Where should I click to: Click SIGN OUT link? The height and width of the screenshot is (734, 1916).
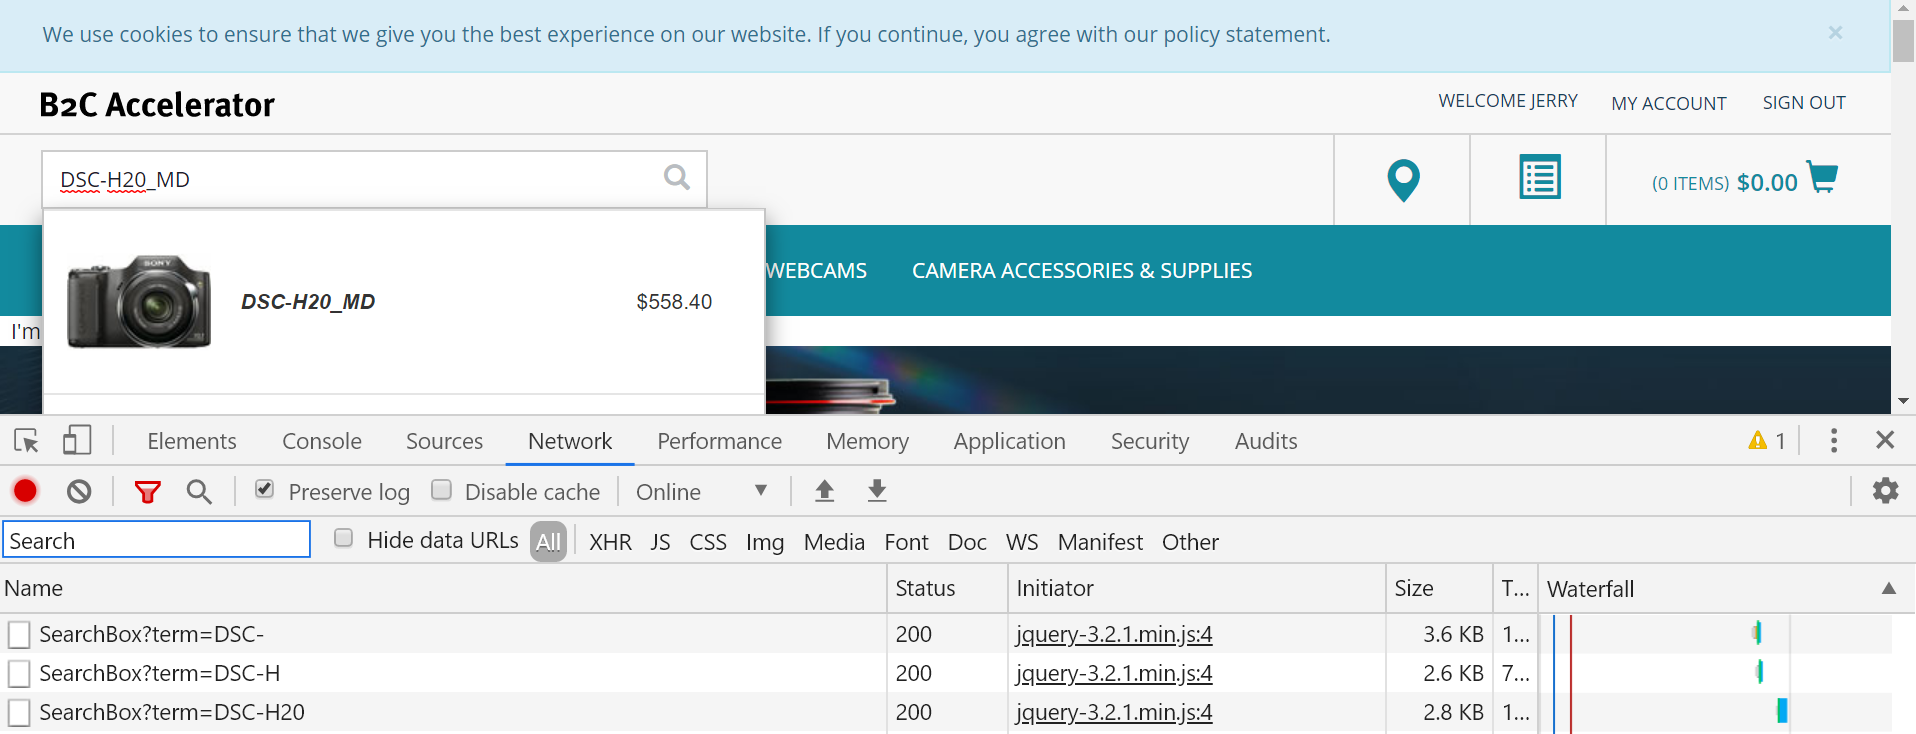pos(1804,102)
